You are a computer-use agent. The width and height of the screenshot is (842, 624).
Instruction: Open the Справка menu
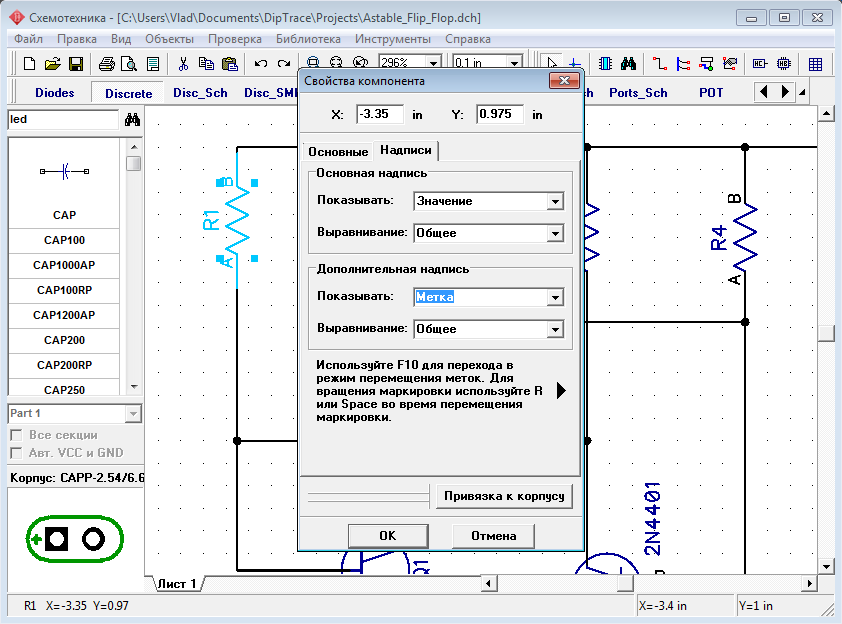[468, 39]
